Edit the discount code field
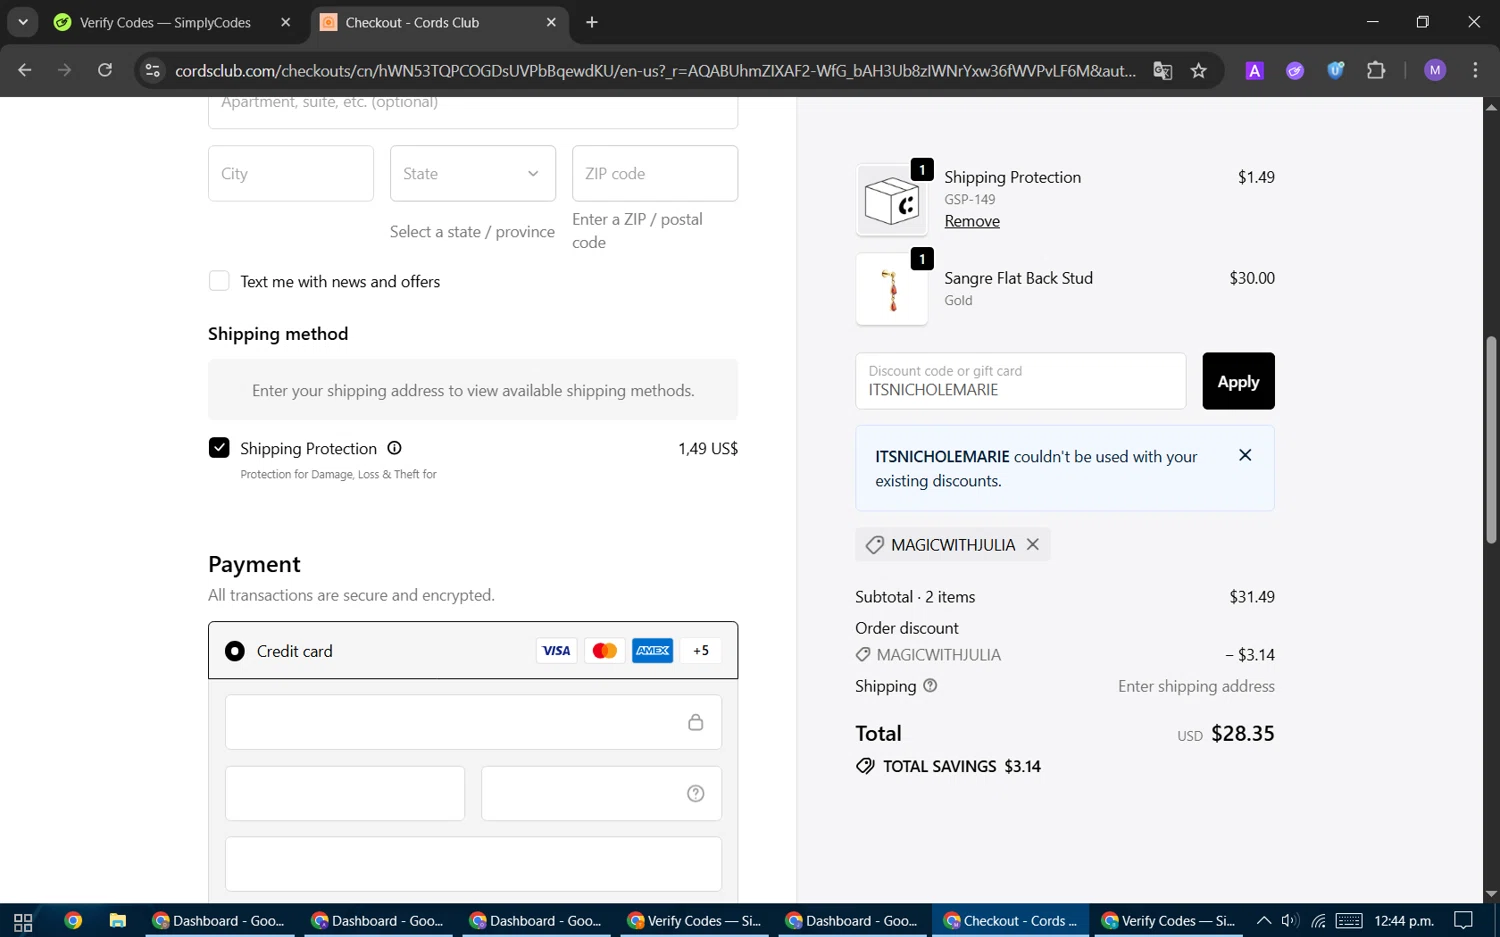The height and width of the screenshot is (937, 1500). tap(1020, 381)
